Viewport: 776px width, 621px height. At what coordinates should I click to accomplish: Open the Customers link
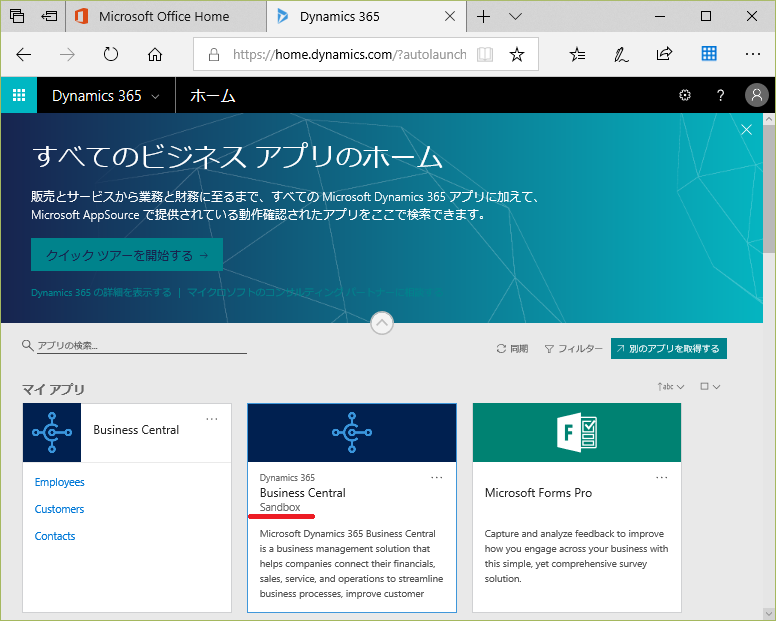click(59, 509)
